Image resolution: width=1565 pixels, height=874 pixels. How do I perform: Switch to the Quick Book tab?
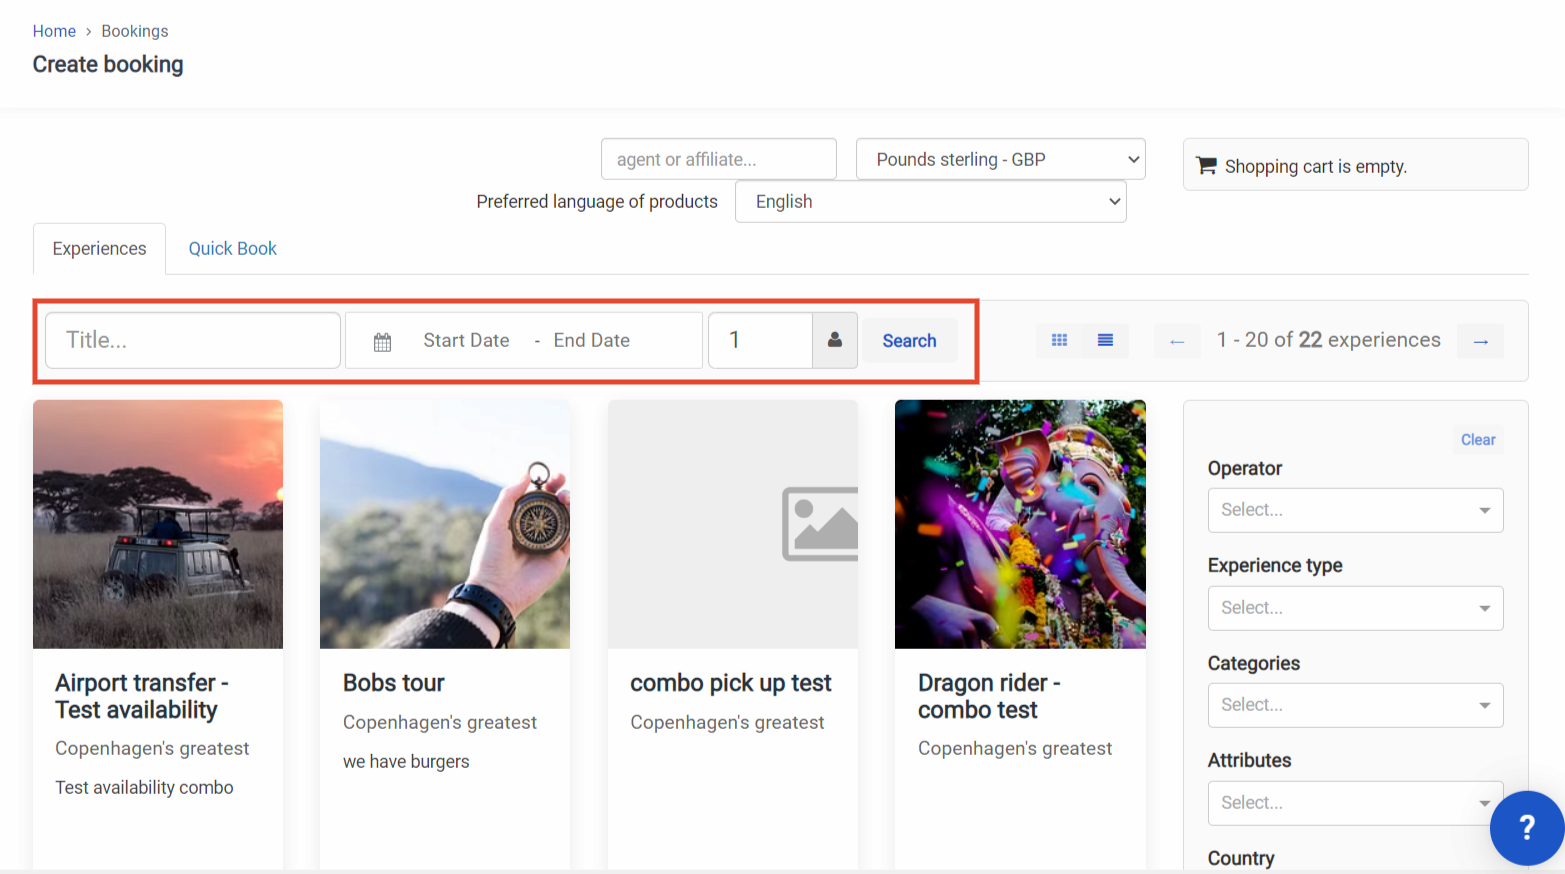233,249
